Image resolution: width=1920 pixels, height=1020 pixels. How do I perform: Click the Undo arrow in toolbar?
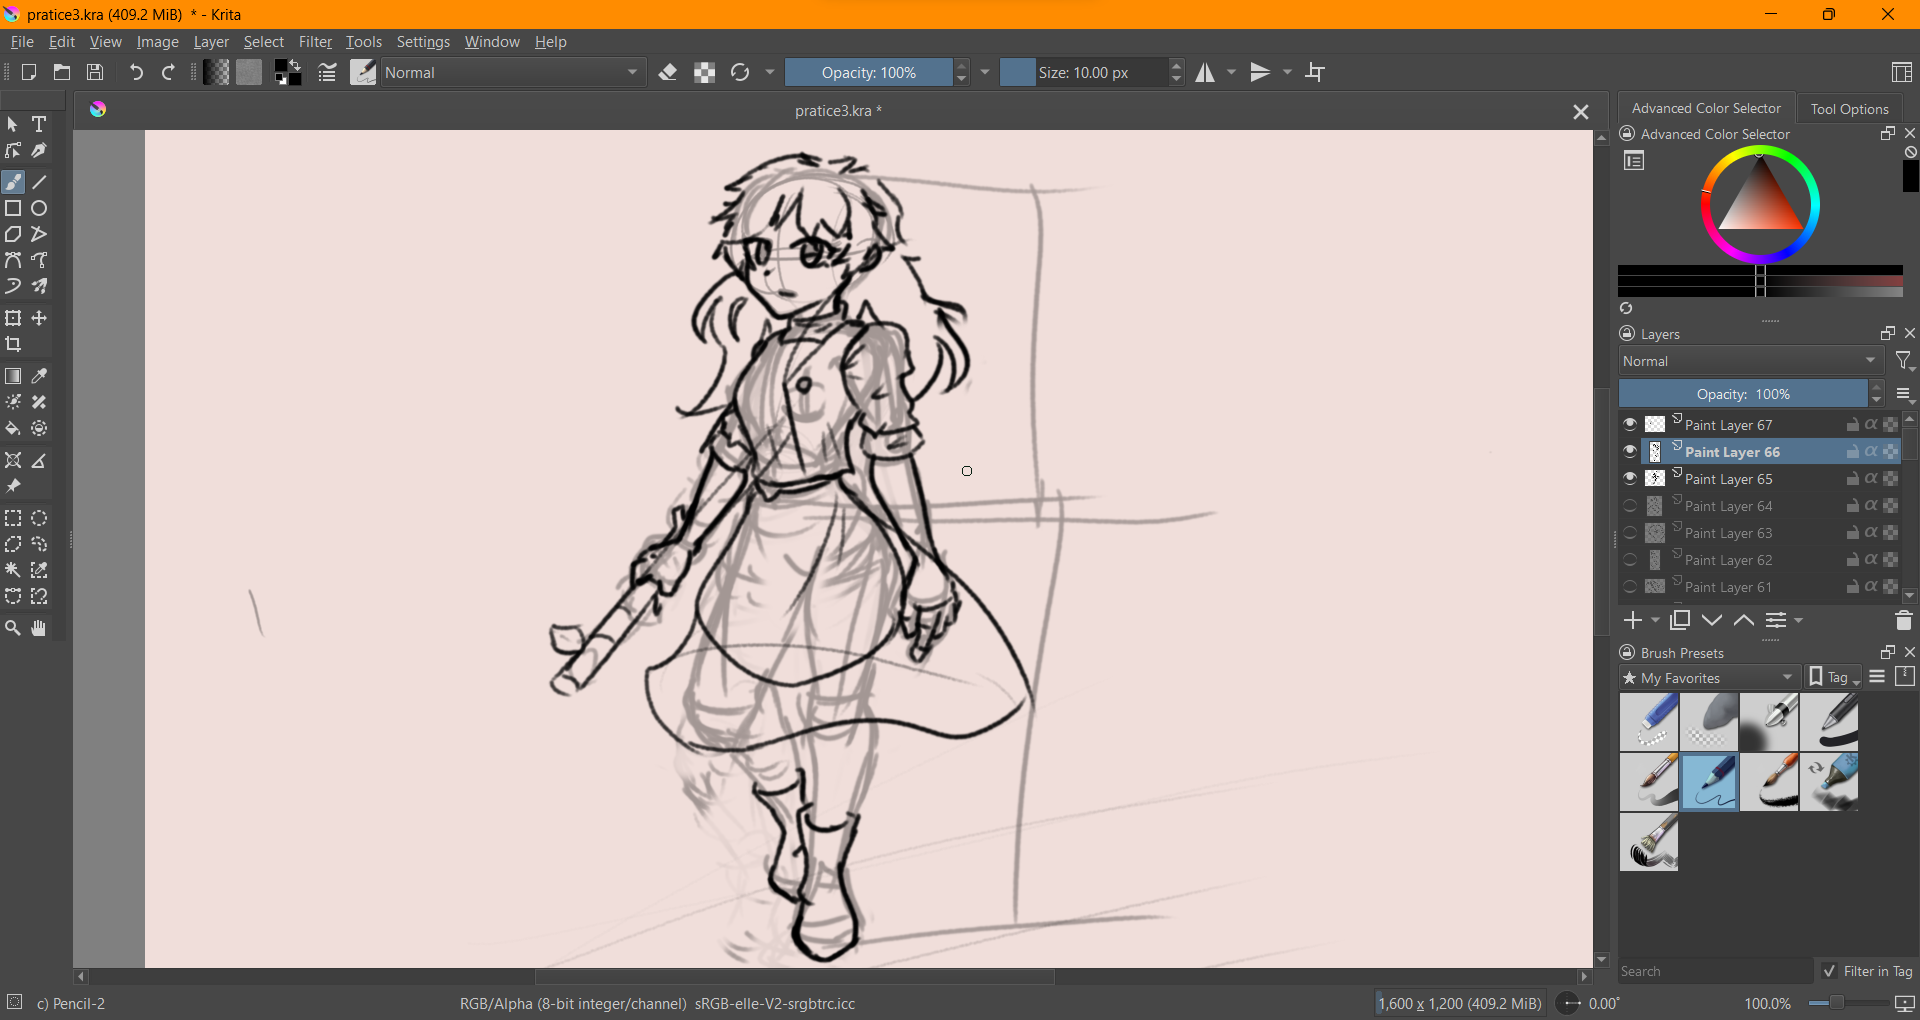point(136,72)
